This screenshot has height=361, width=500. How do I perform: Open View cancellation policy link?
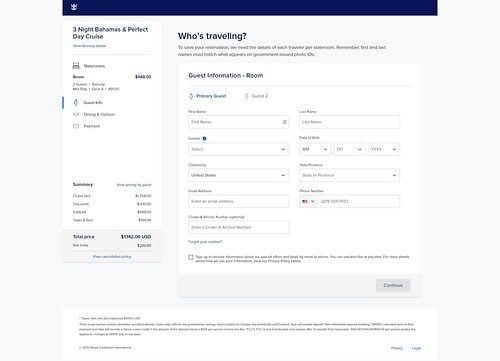click(x=112, y=257)
